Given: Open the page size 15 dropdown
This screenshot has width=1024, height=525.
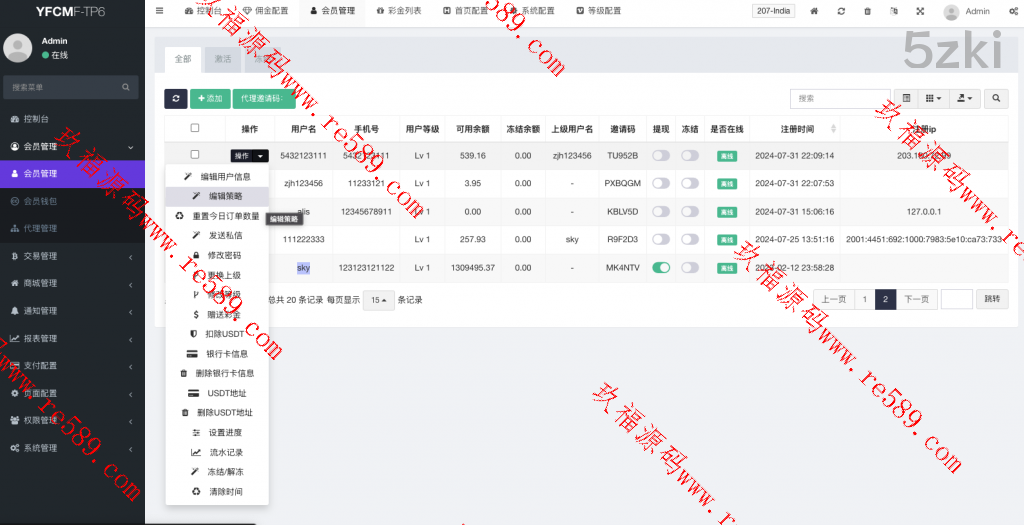Looking at the screenshot, I should coord(378,300).
